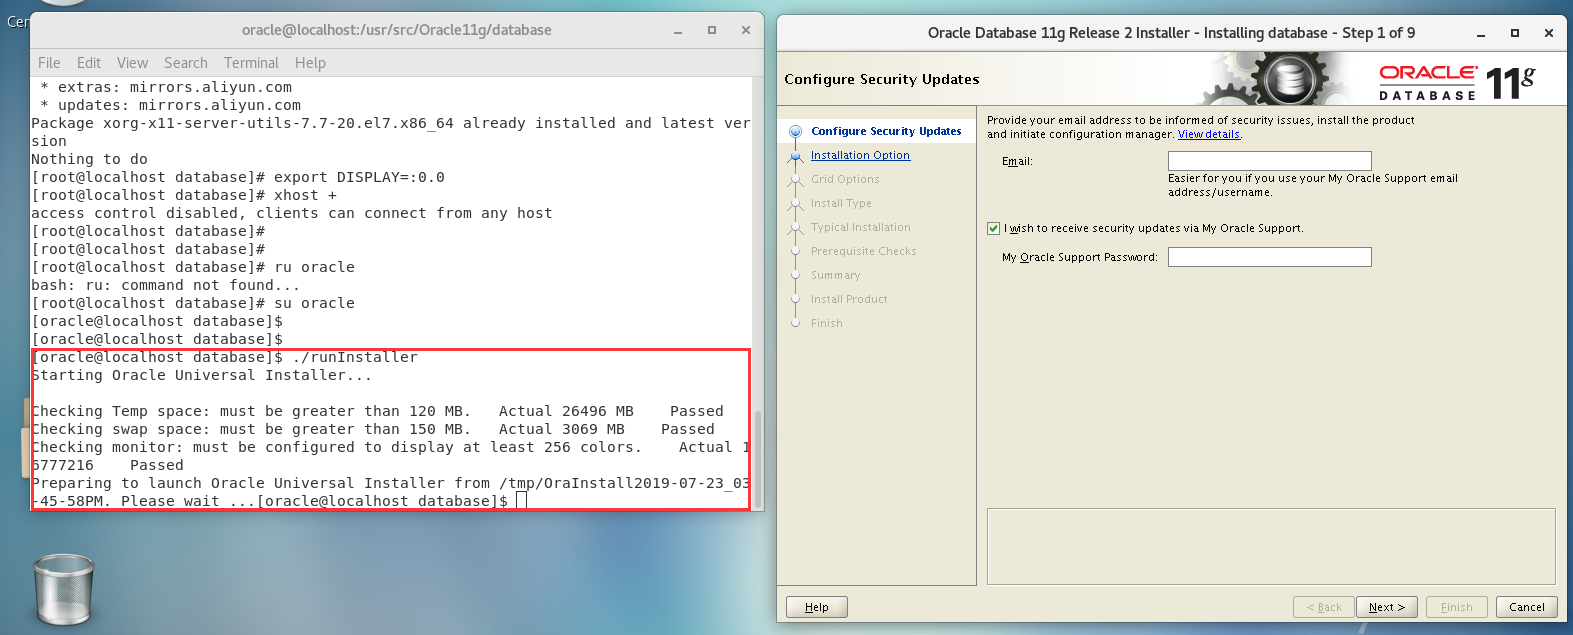Click the installer message area box
1573x635 pixels.
coord(1271,546)
